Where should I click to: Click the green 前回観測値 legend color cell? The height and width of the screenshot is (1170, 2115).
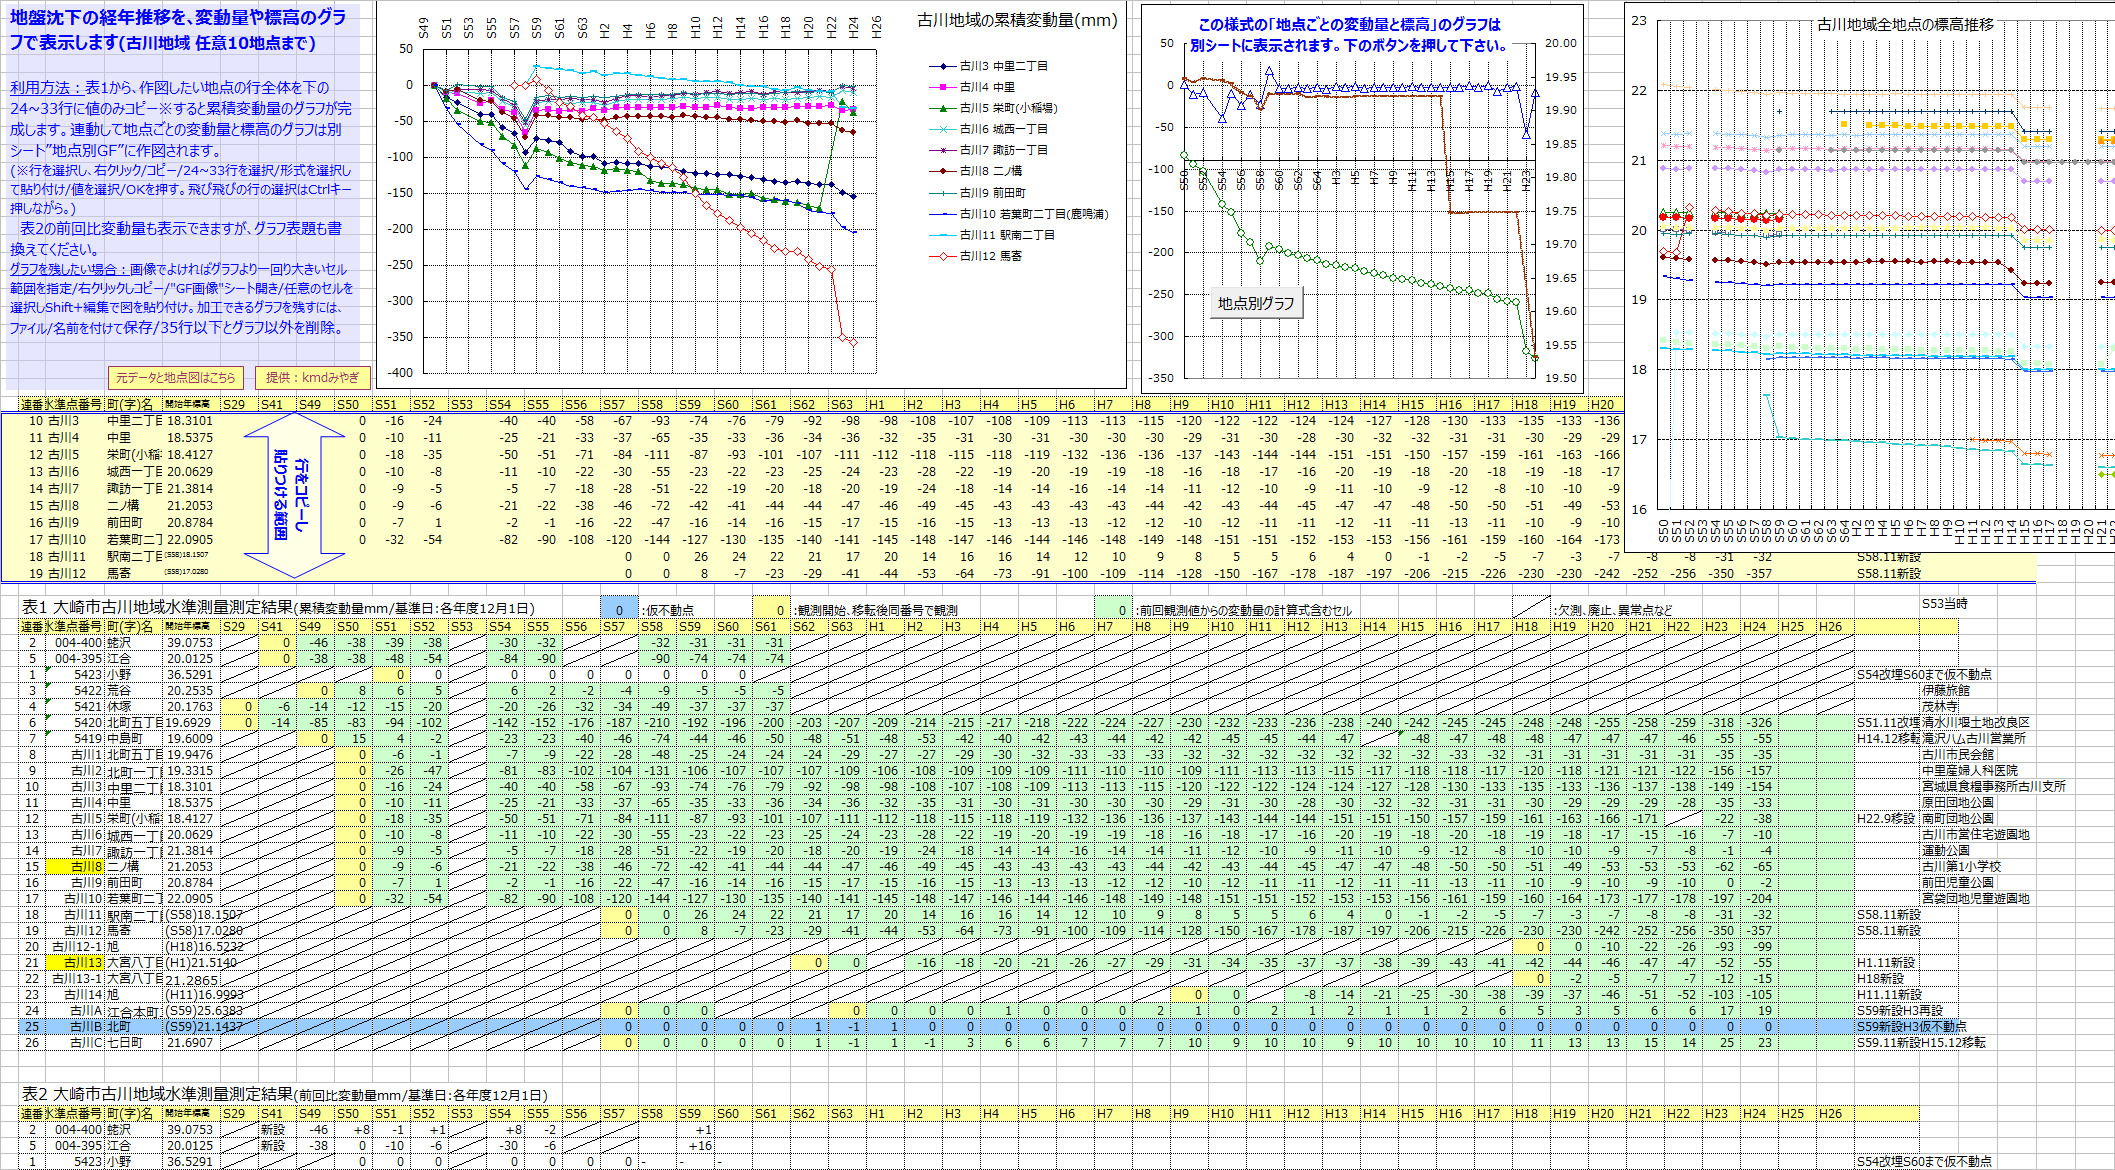(x=1113, y=609)
